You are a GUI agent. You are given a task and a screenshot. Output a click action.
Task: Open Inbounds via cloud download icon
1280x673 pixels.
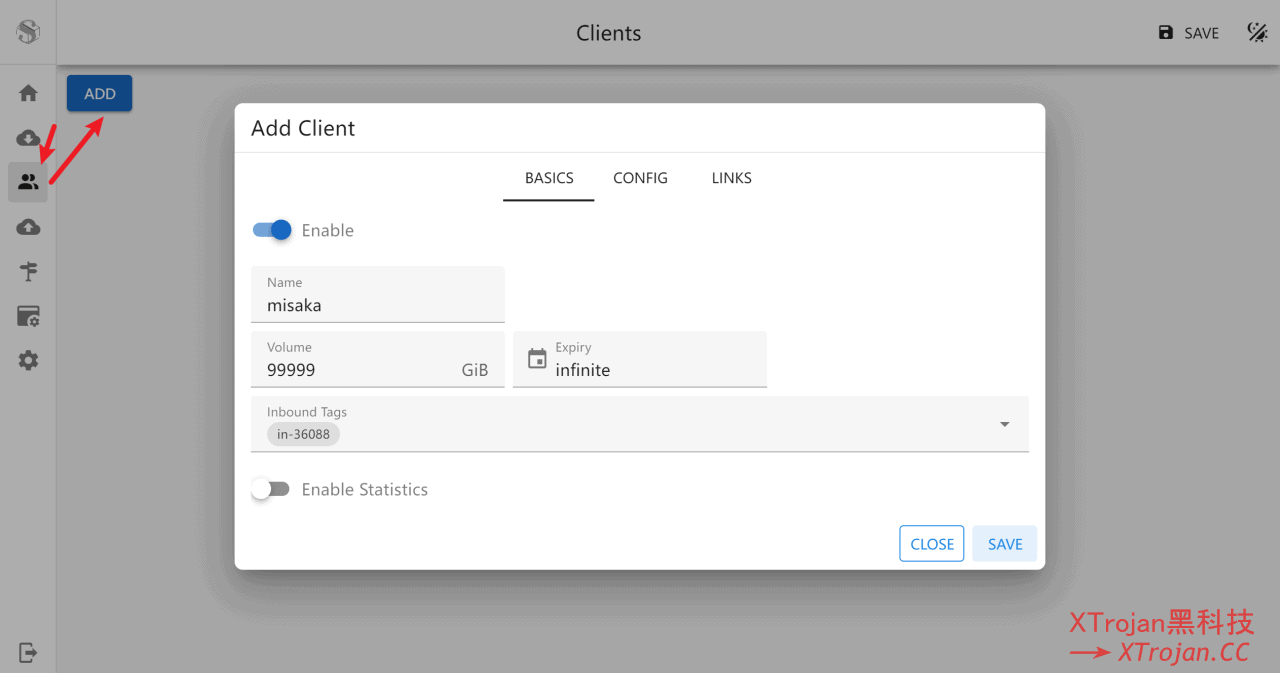[28, 138]
